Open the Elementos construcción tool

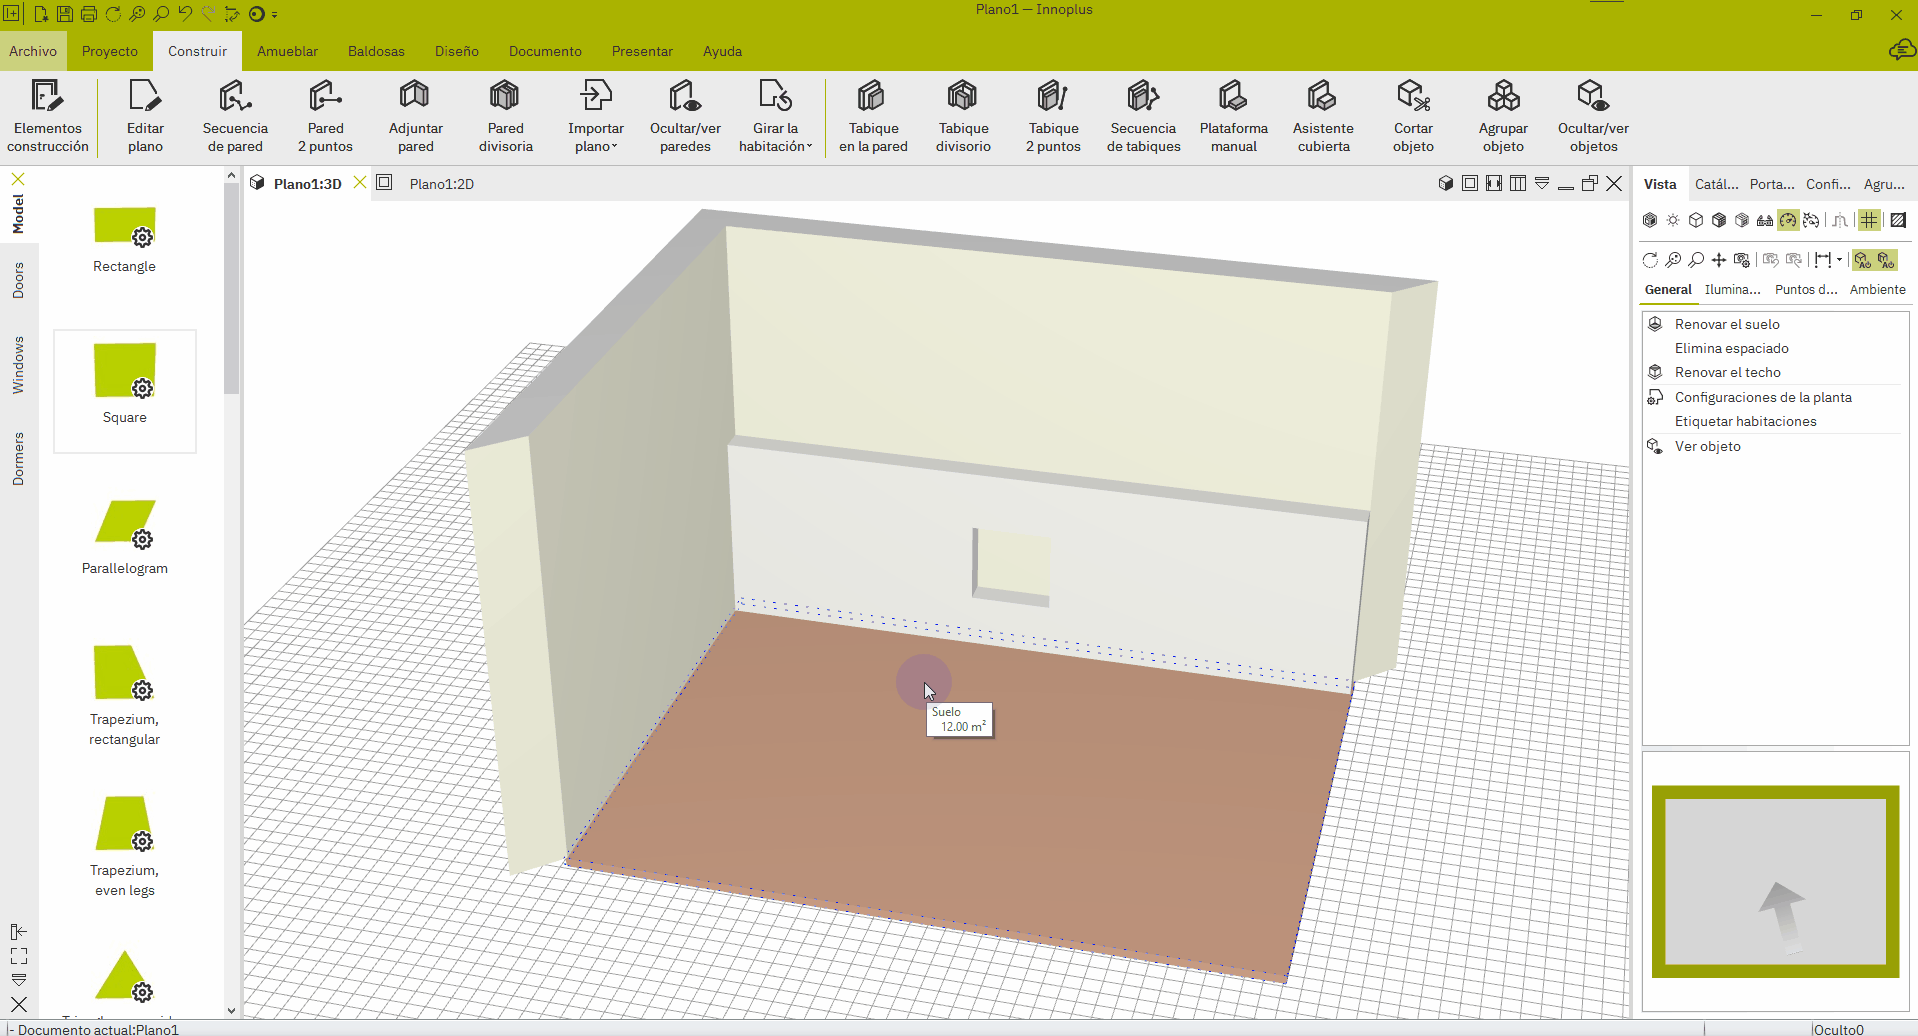coord(47,116)
